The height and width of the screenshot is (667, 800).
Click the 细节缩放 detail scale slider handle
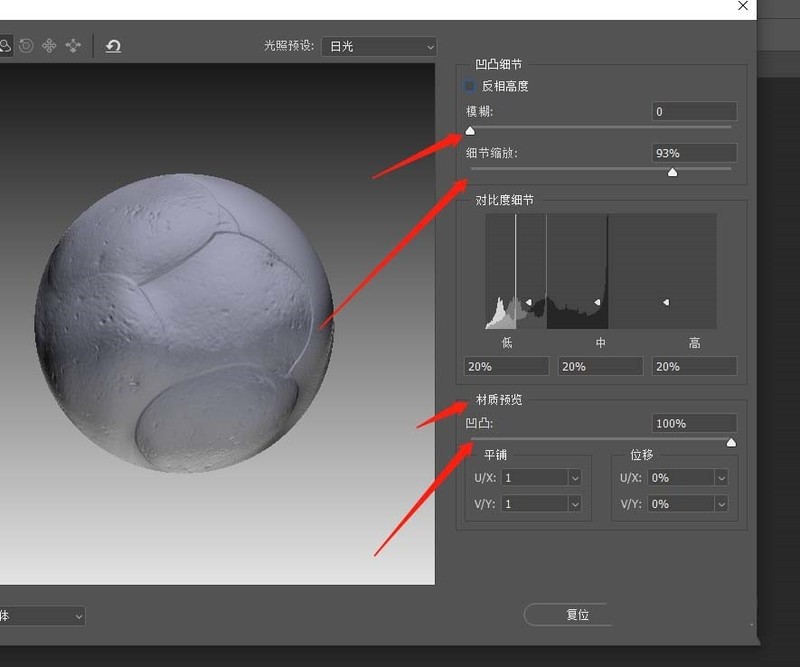[672, 171]
